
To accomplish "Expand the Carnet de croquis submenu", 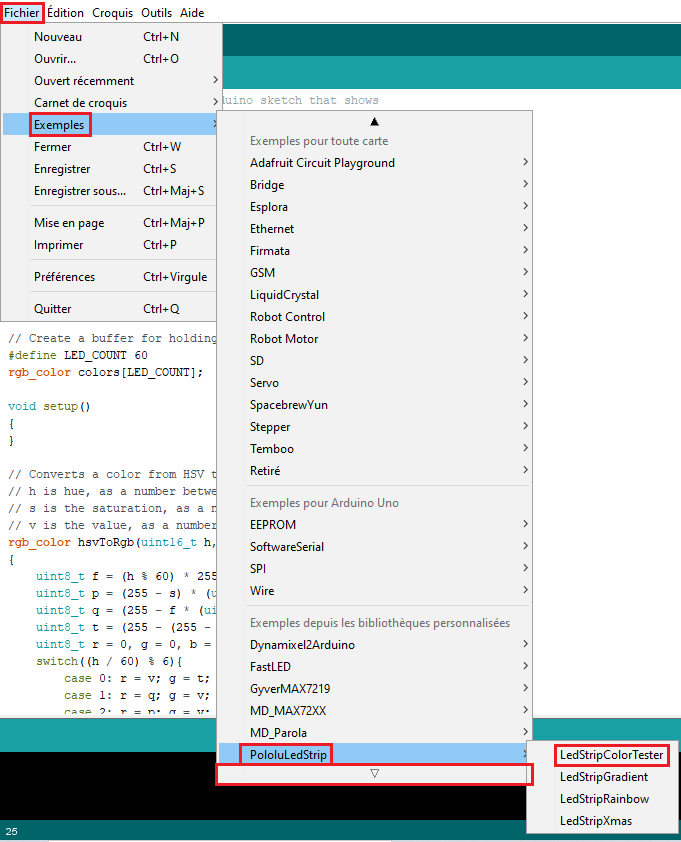I will (x=111, y=103).
